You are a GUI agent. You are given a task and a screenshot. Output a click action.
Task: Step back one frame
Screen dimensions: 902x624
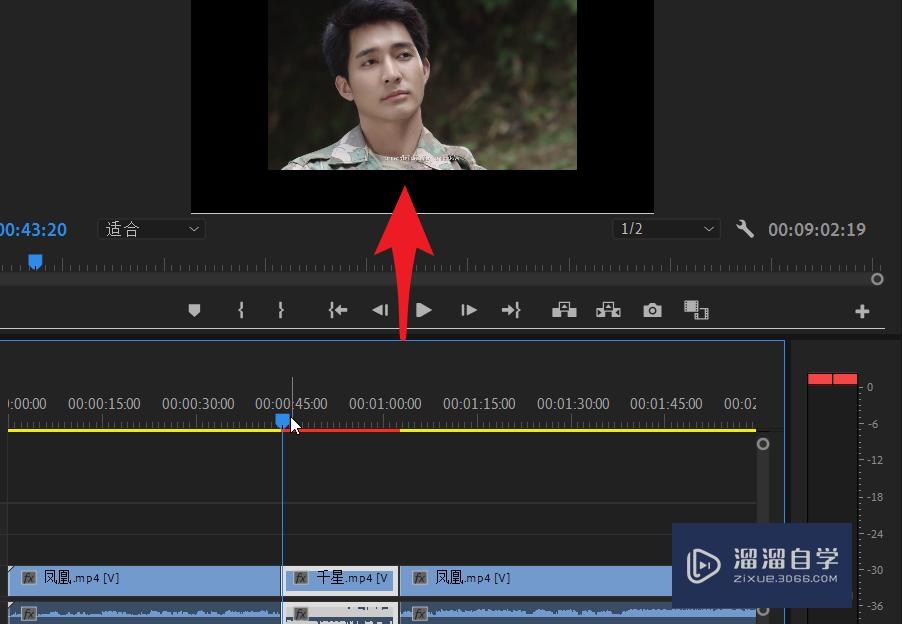point(380,311)
